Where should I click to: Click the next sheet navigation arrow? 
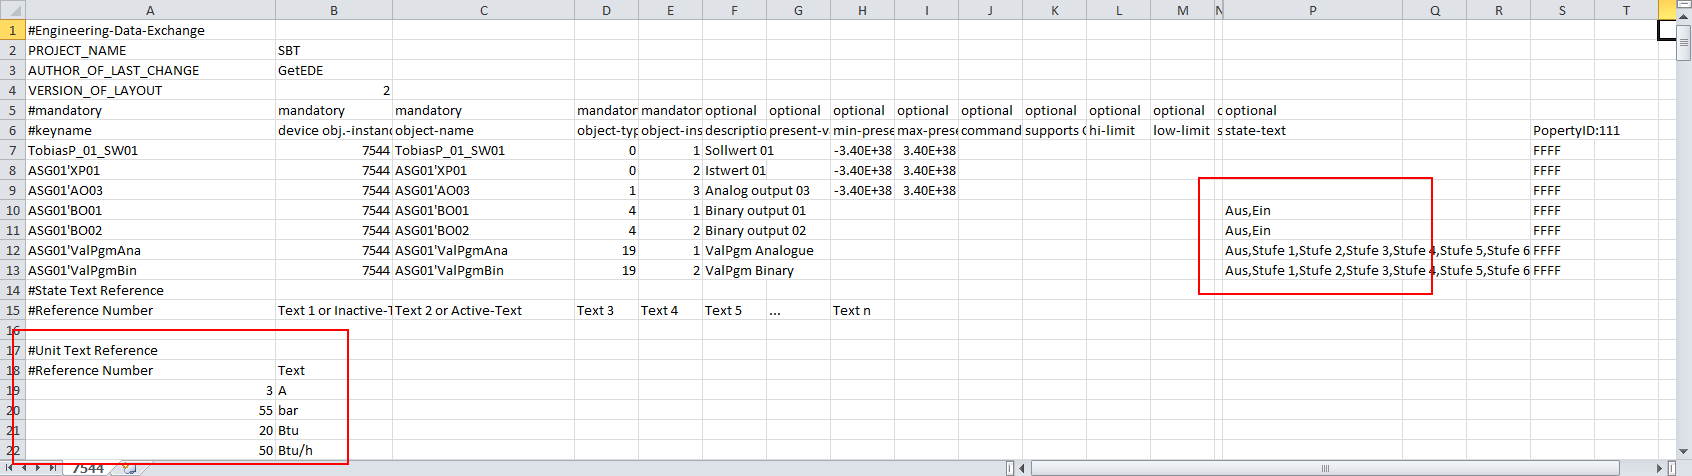tap(39, 468)
